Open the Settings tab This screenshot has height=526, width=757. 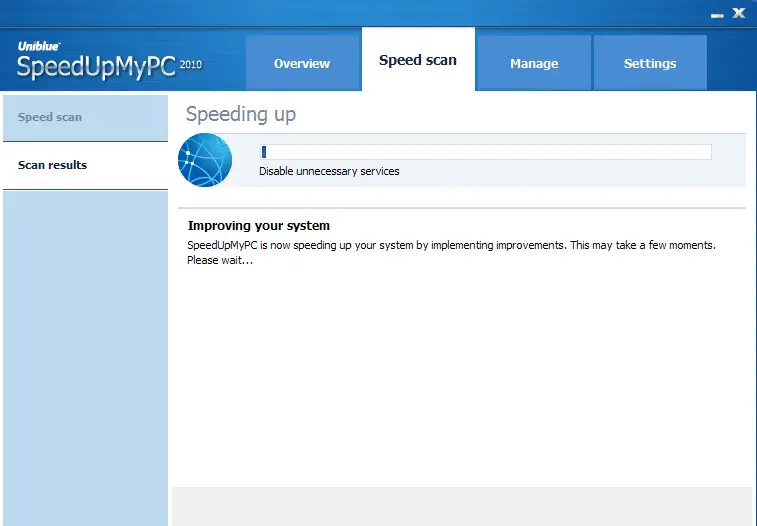click(x=650, y=63)
